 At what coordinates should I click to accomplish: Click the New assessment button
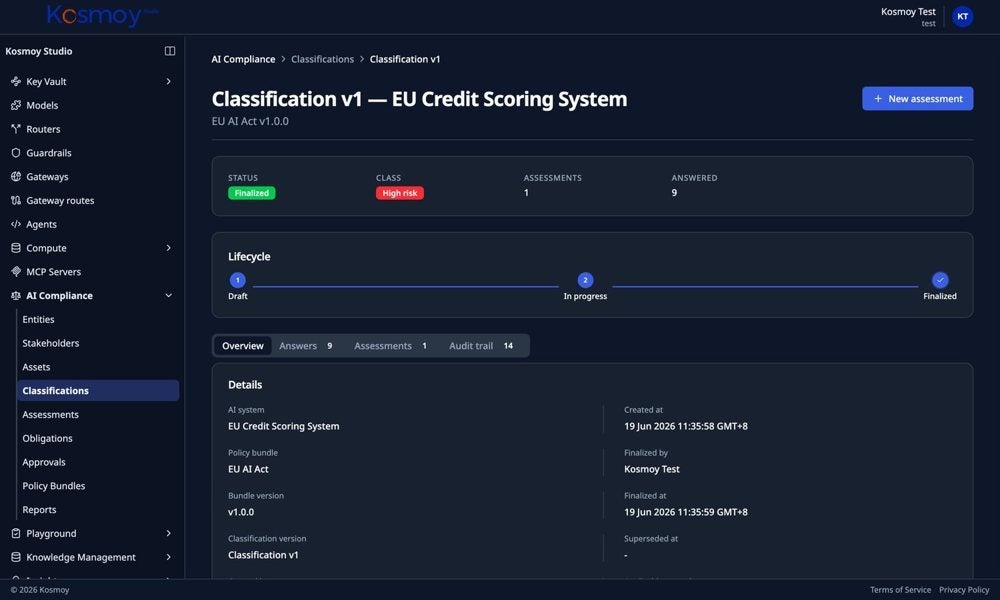(917, 99)
